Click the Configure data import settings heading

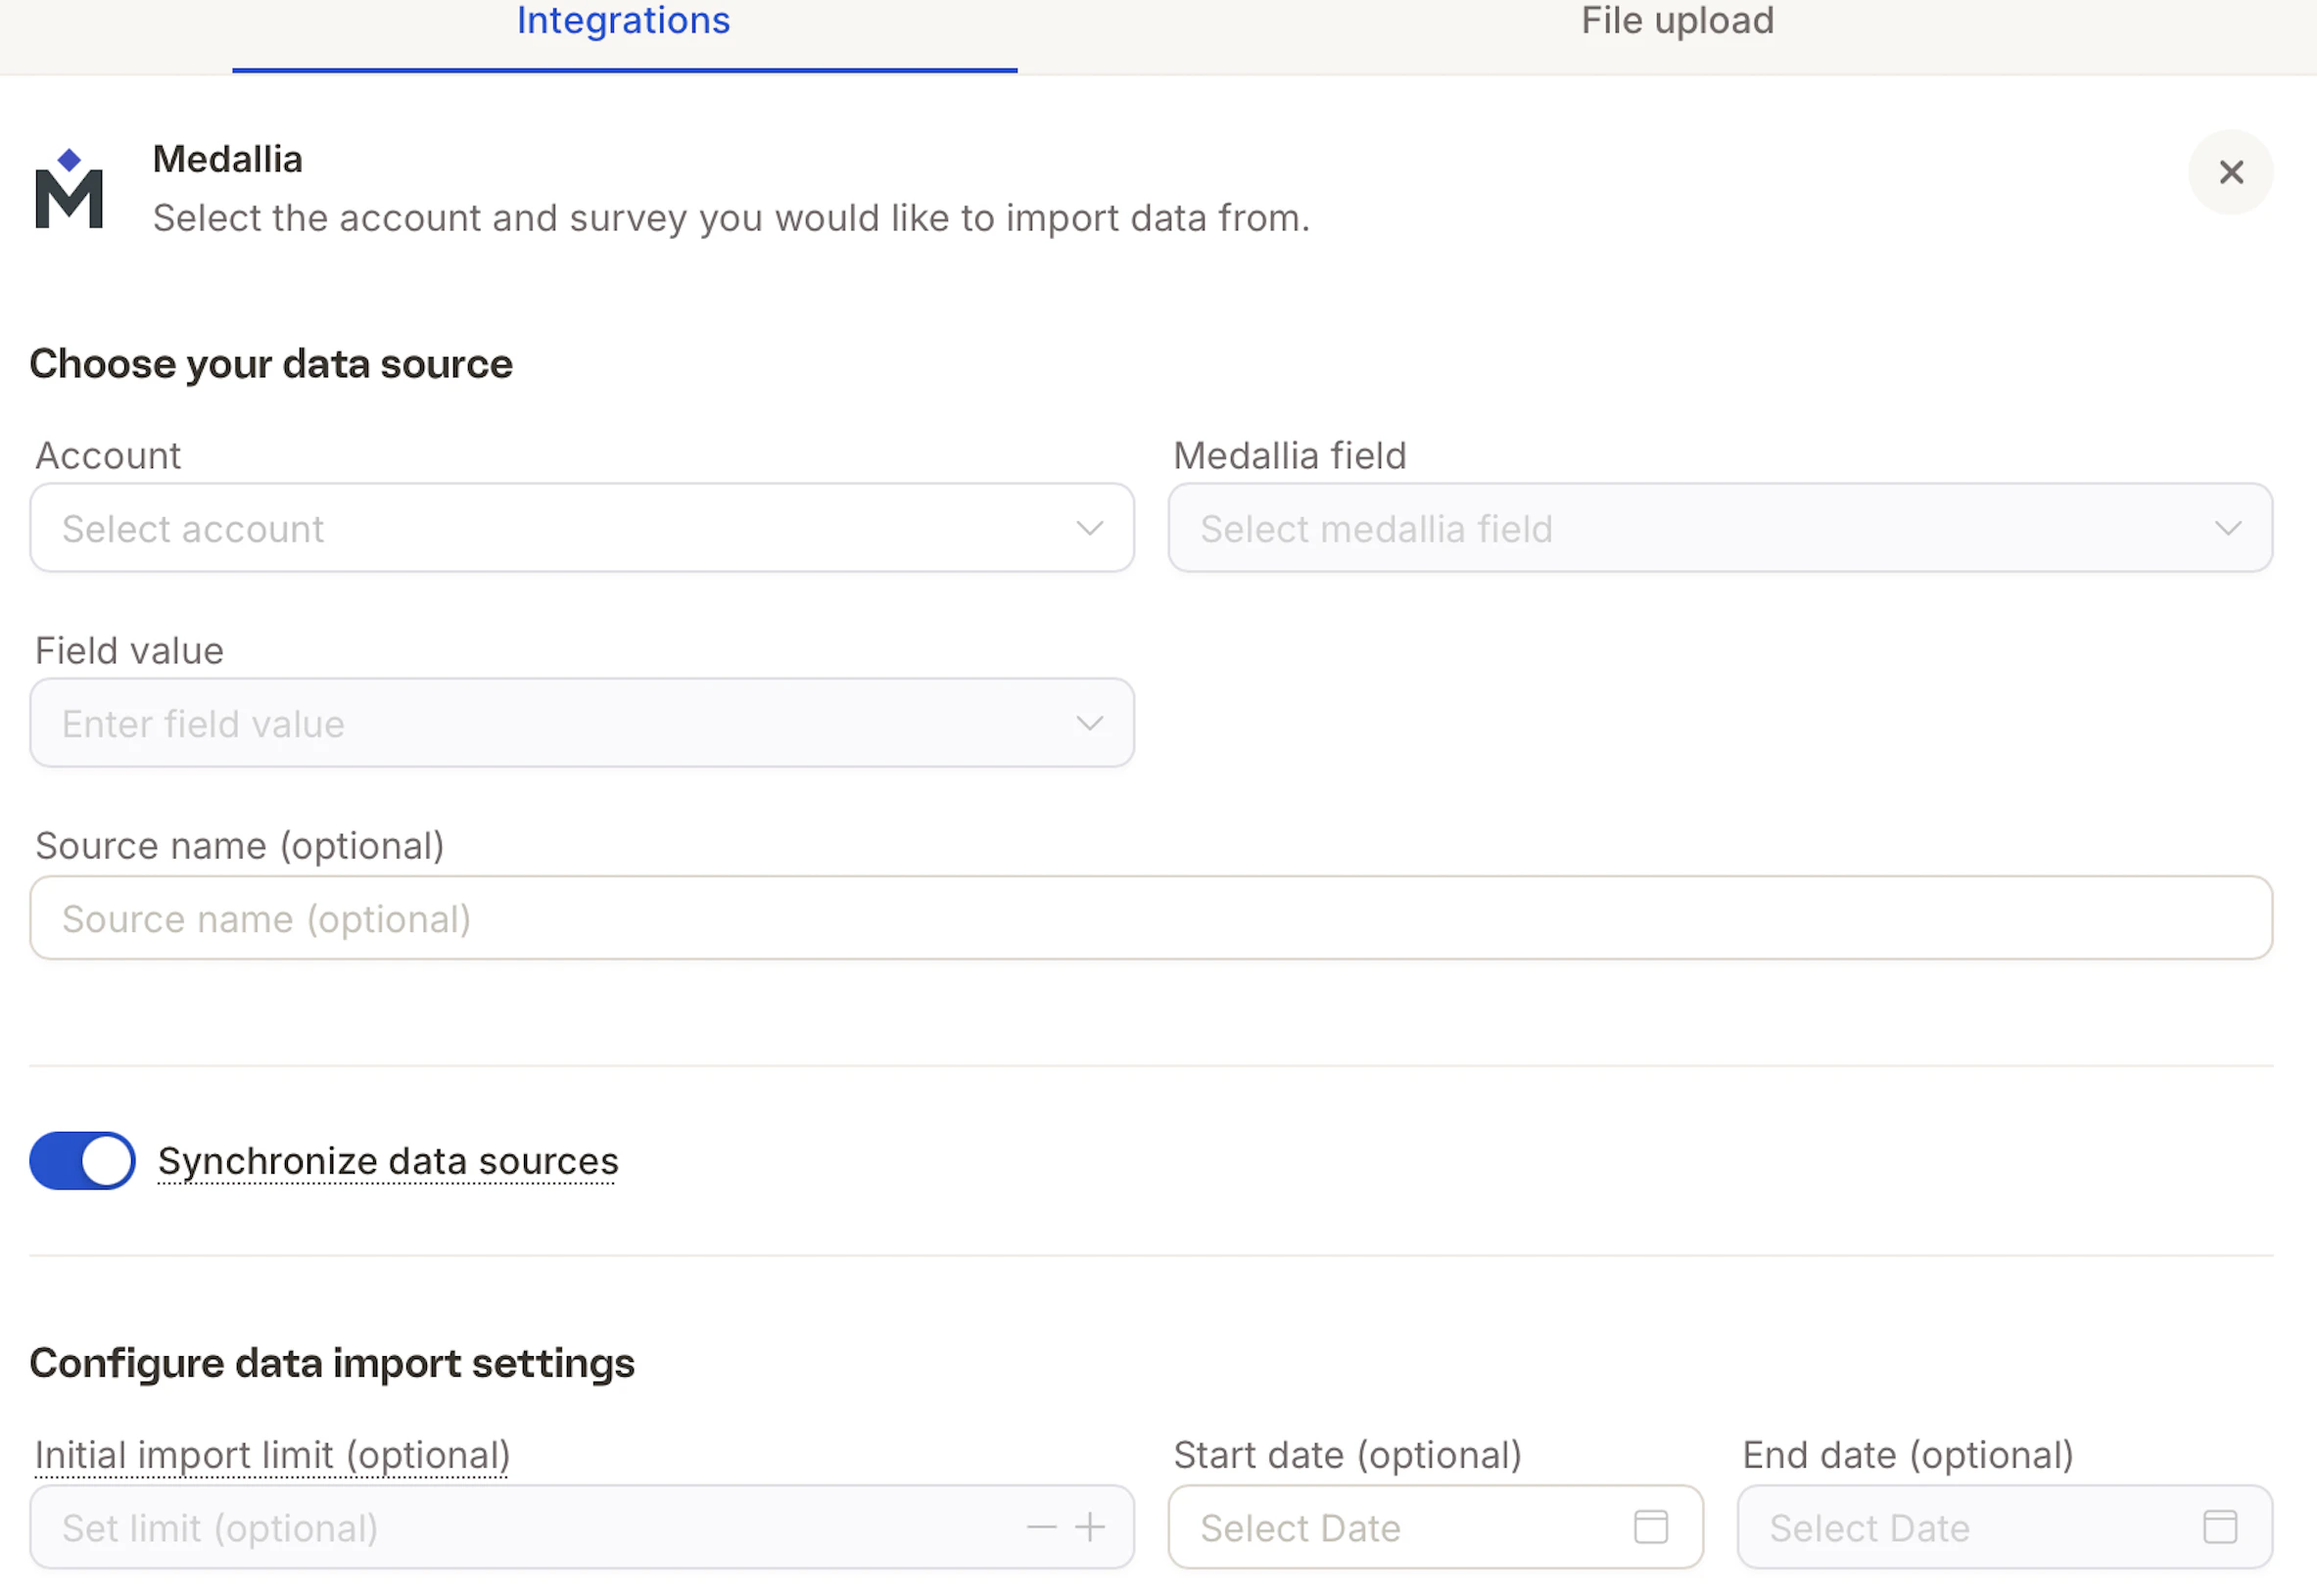tap(332, 1363)
